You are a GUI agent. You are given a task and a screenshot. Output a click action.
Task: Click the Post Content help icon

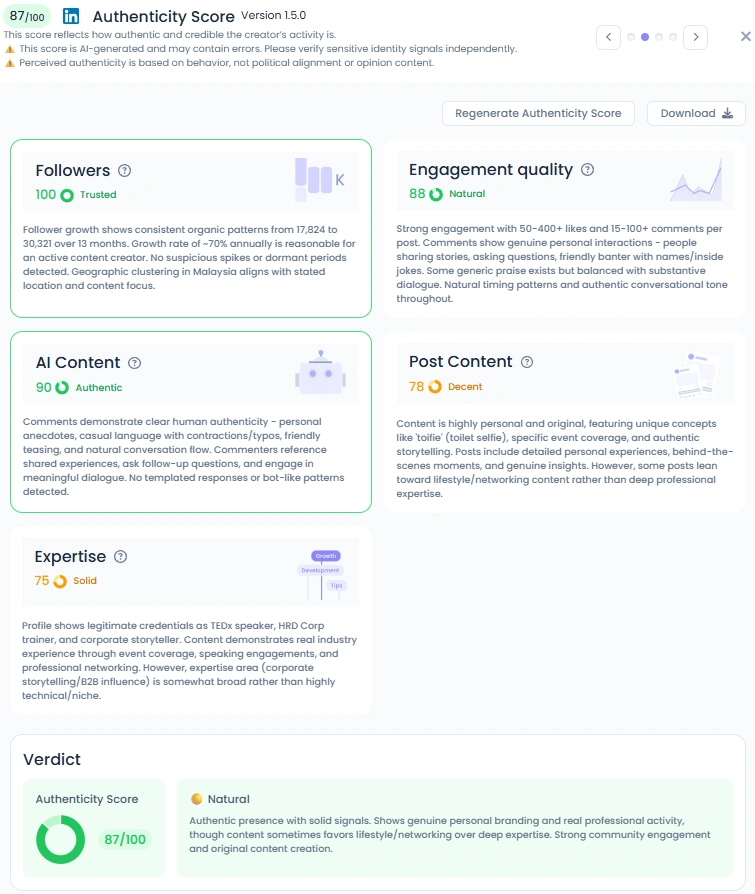(527, 361)
